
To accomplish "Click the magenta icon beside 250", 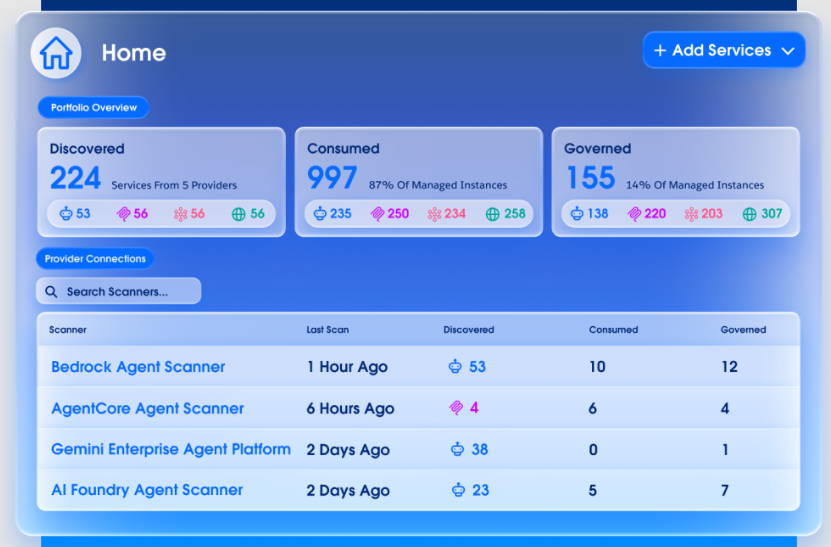I will 377,214.
